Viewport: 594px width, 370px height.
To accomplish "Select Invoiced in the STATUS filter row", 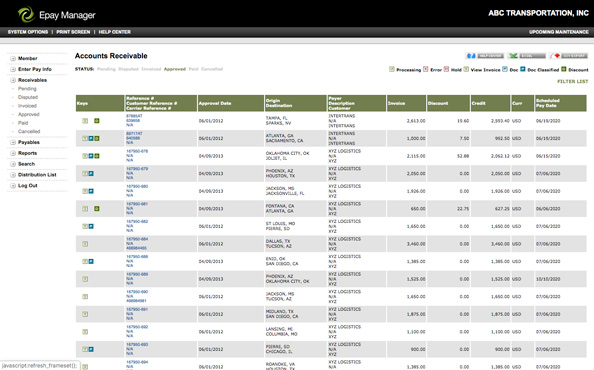I will pyautogui.click(x=151, y=69).
